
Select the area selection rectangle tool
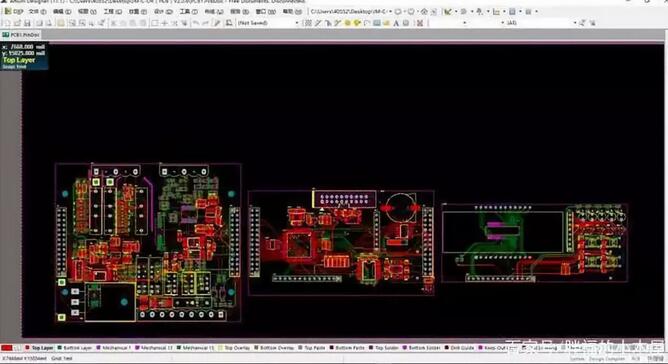pyautogui.click(x=155, y=23)
